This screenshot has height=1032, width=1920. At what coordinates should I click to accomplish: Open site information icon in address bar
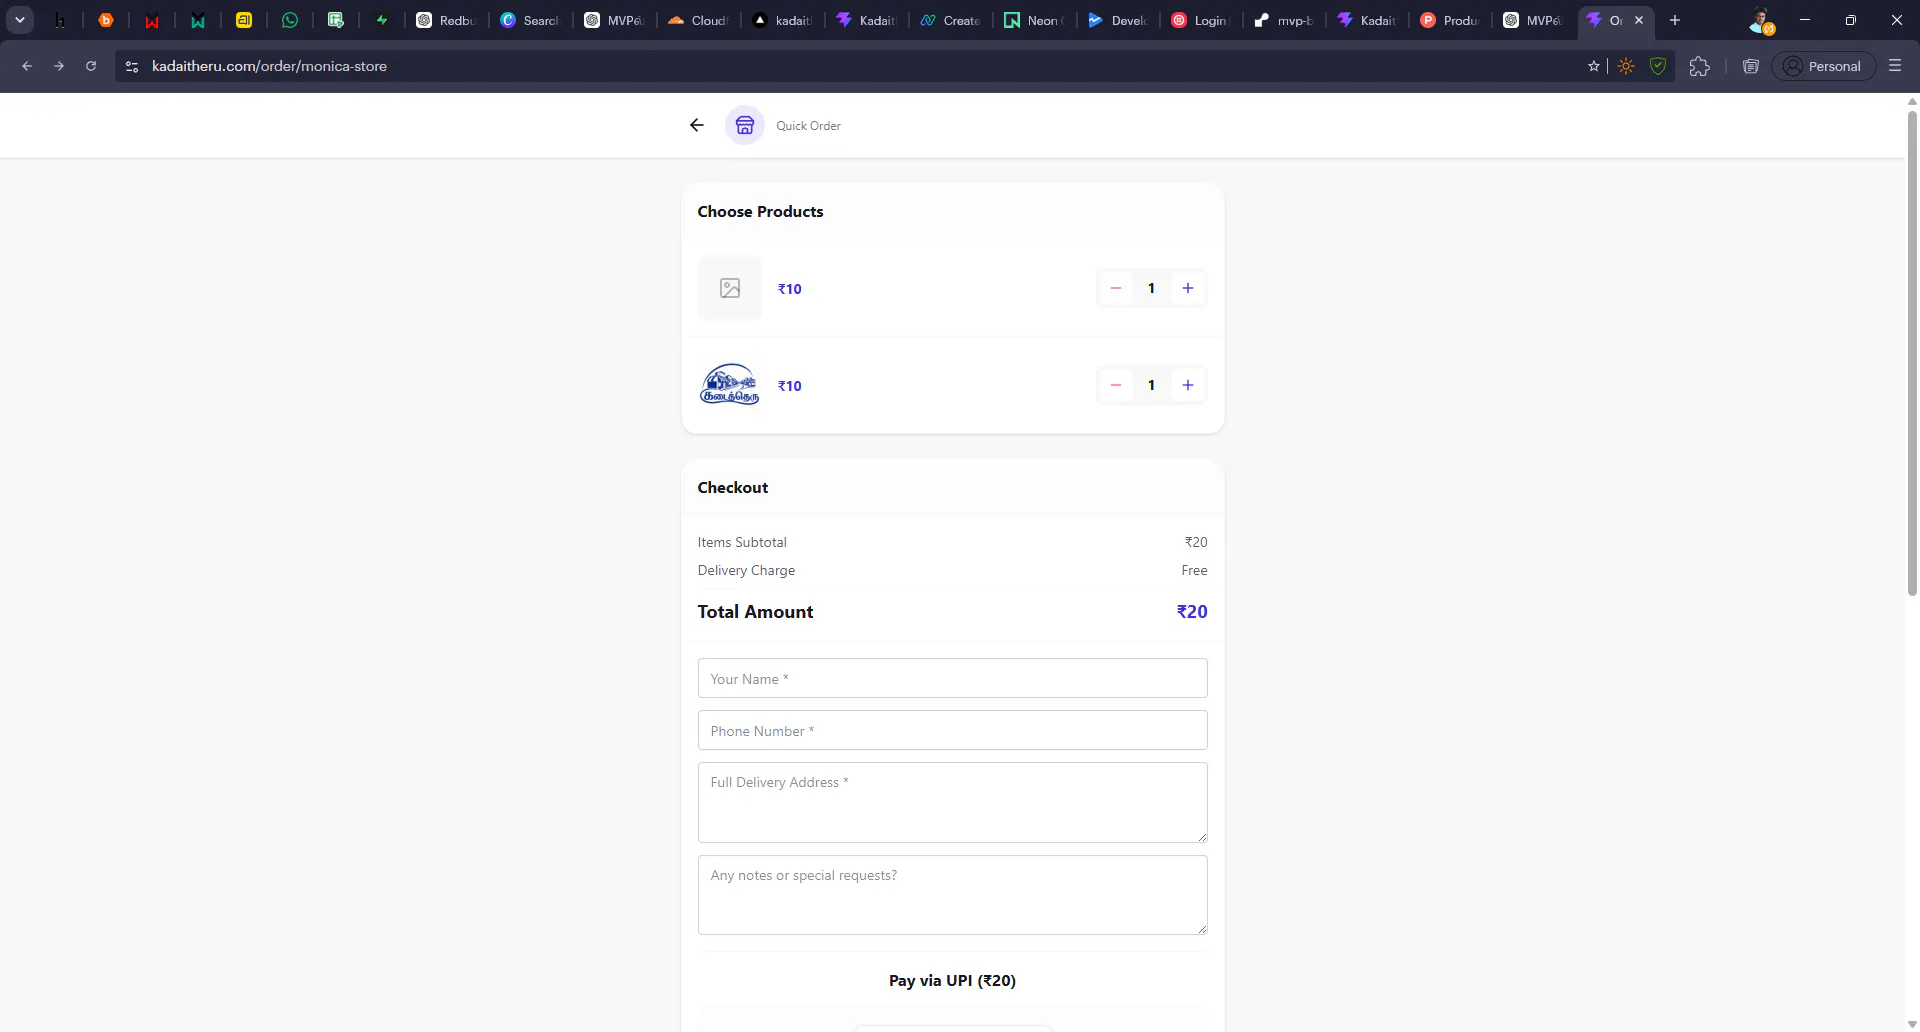(132, 66)
